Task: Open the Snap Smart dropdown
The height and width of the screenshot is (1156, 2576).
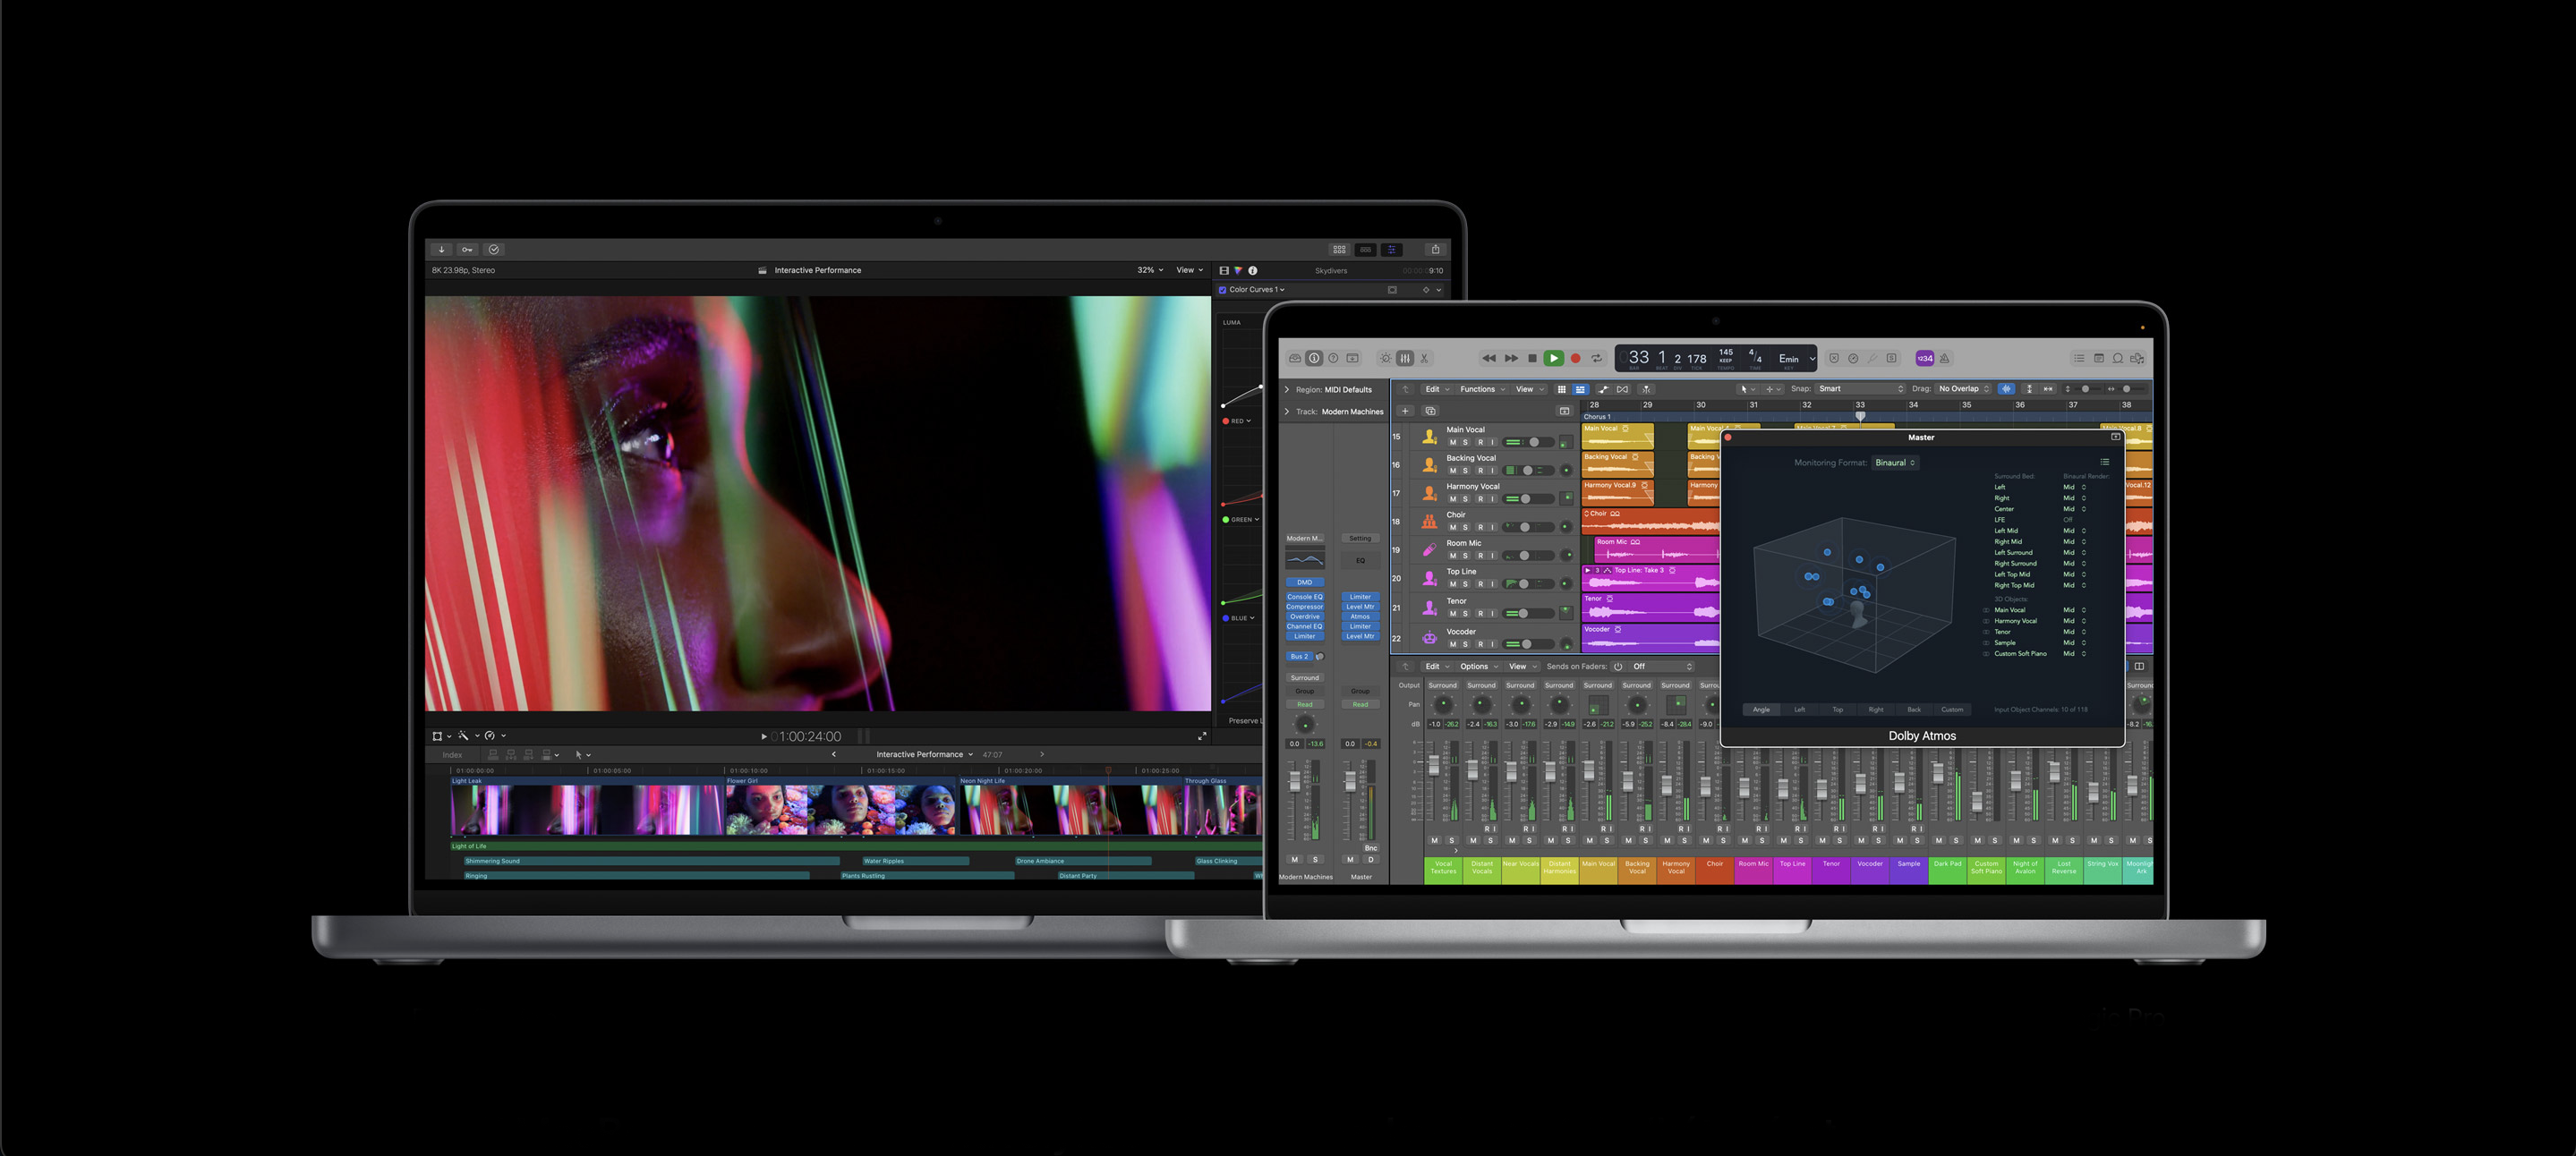Action: point(1860,389)
